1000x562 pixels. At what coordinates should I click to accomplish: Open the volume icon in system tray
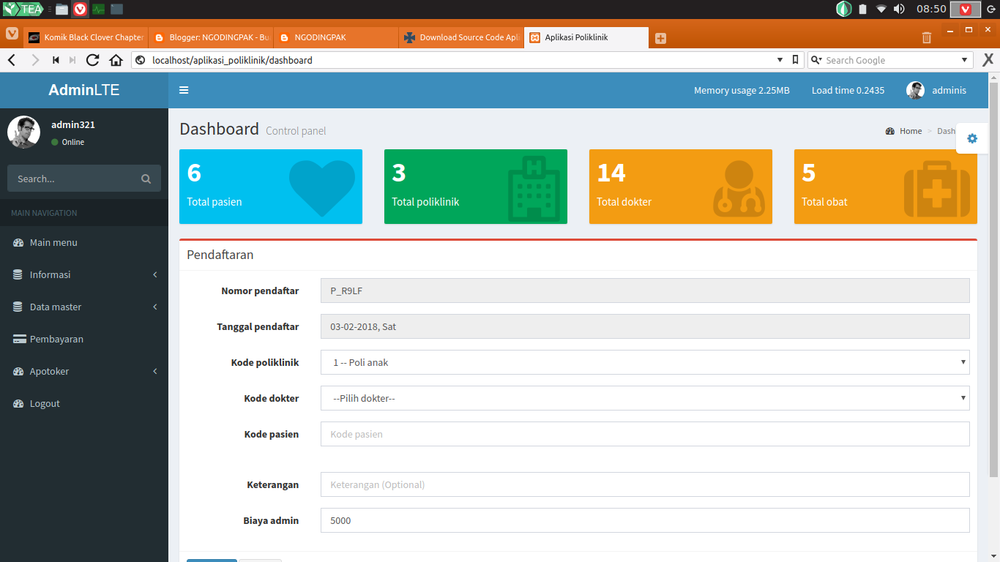pyautogui.click(x=899, y=9)
